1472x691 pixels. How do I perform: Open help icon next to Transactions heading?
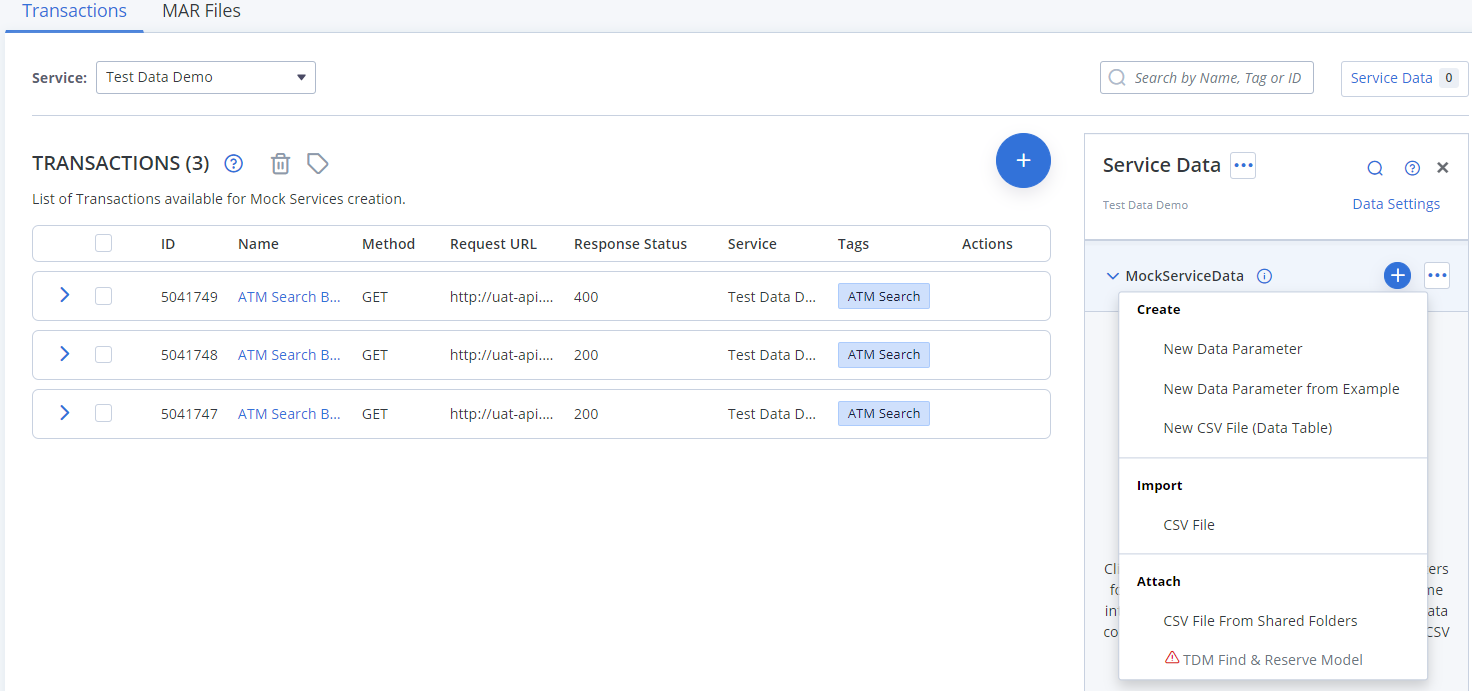234,164
